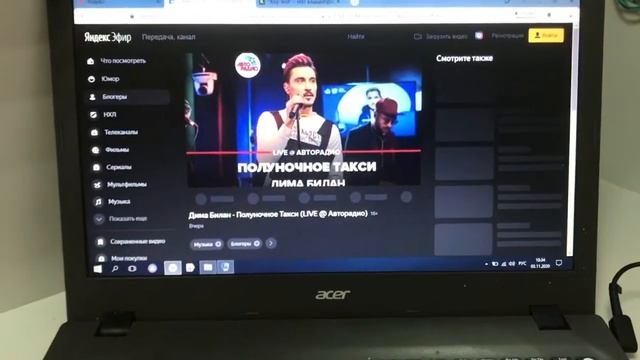Click the 'Вчера' date label
Viewport: 640px width, 360px height.
[x=196, y=226]
